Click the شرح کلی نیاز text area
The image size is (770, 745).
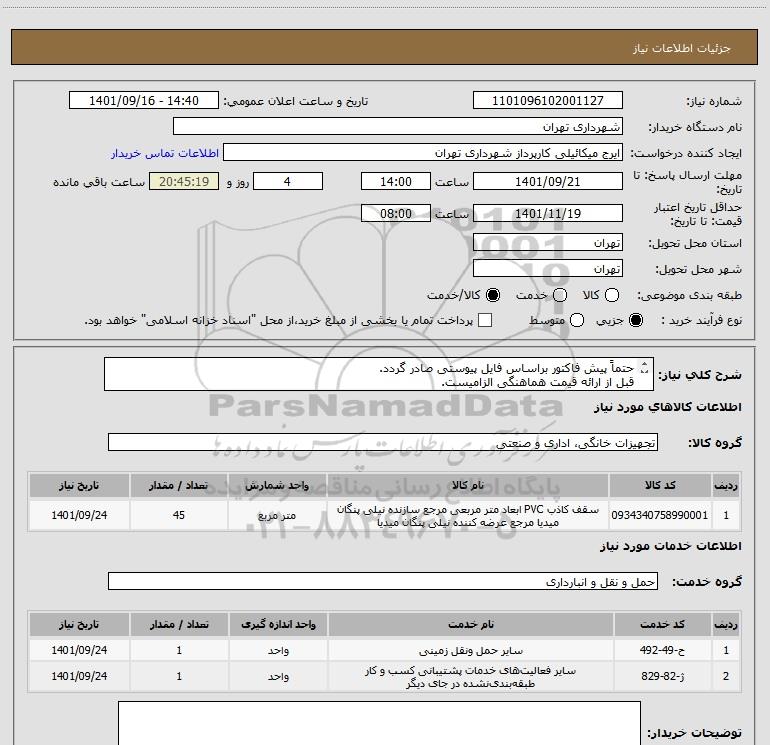379,374
